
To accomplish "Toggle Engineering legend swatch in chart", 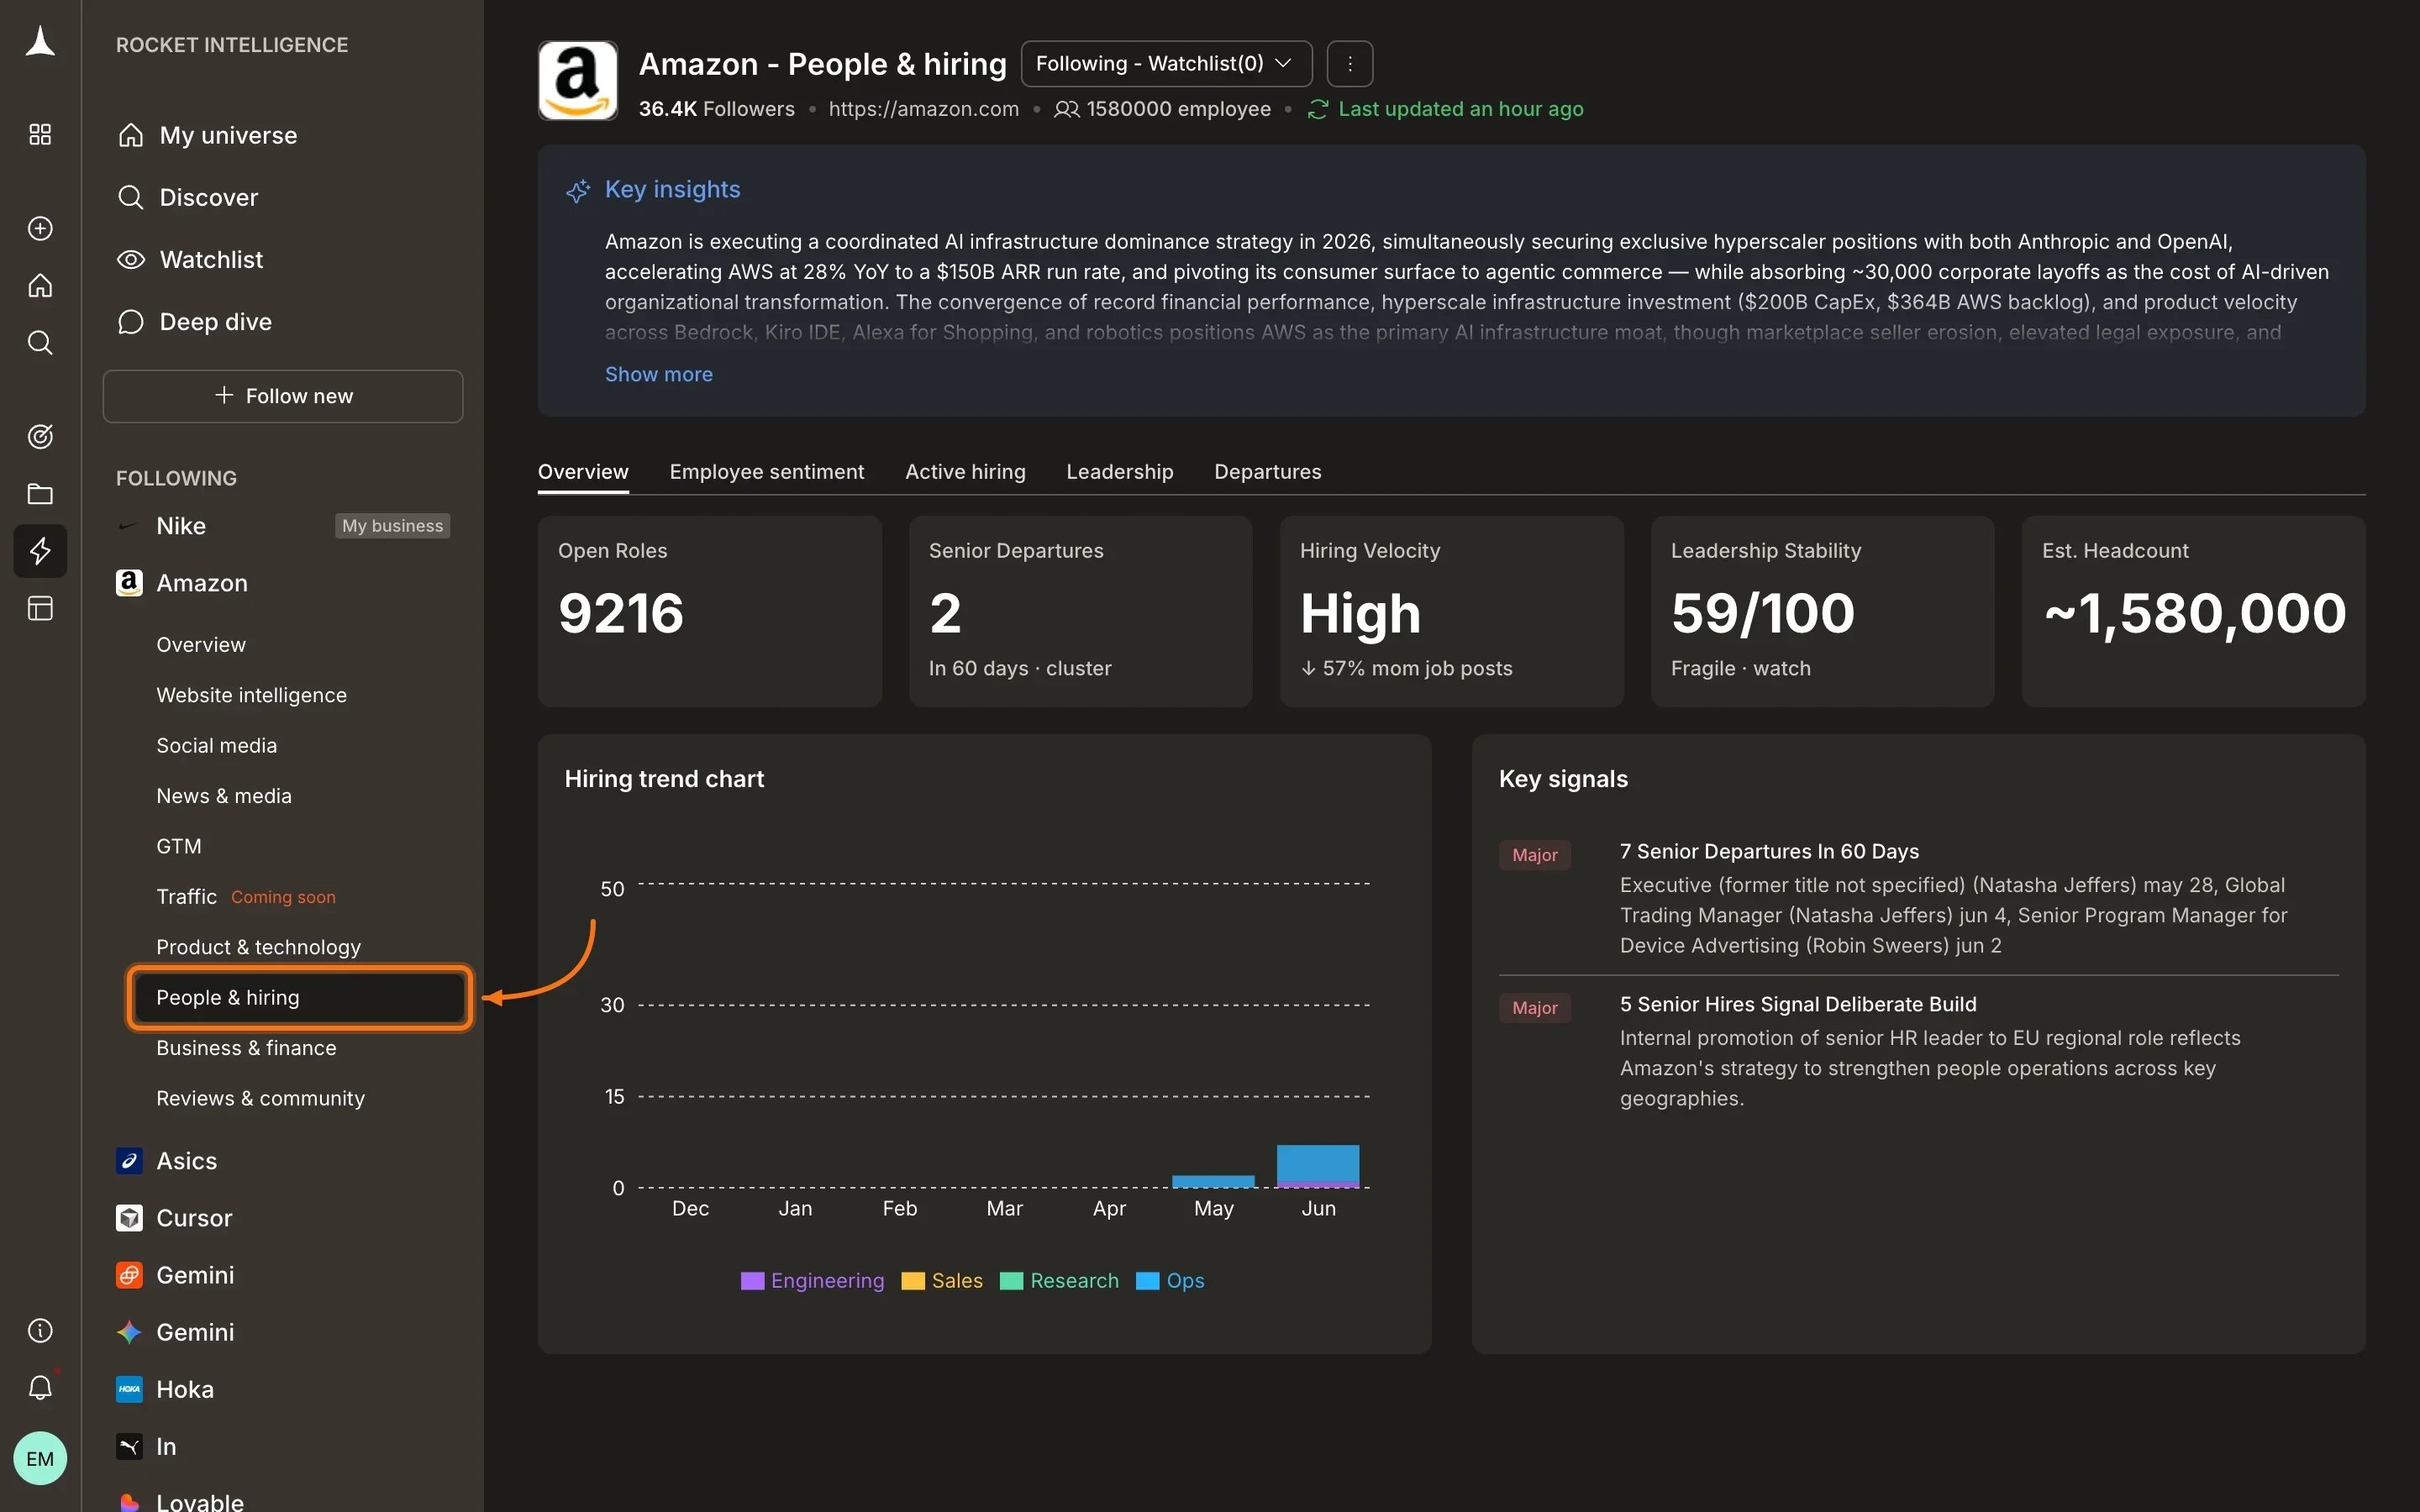I will point(752,1281).
